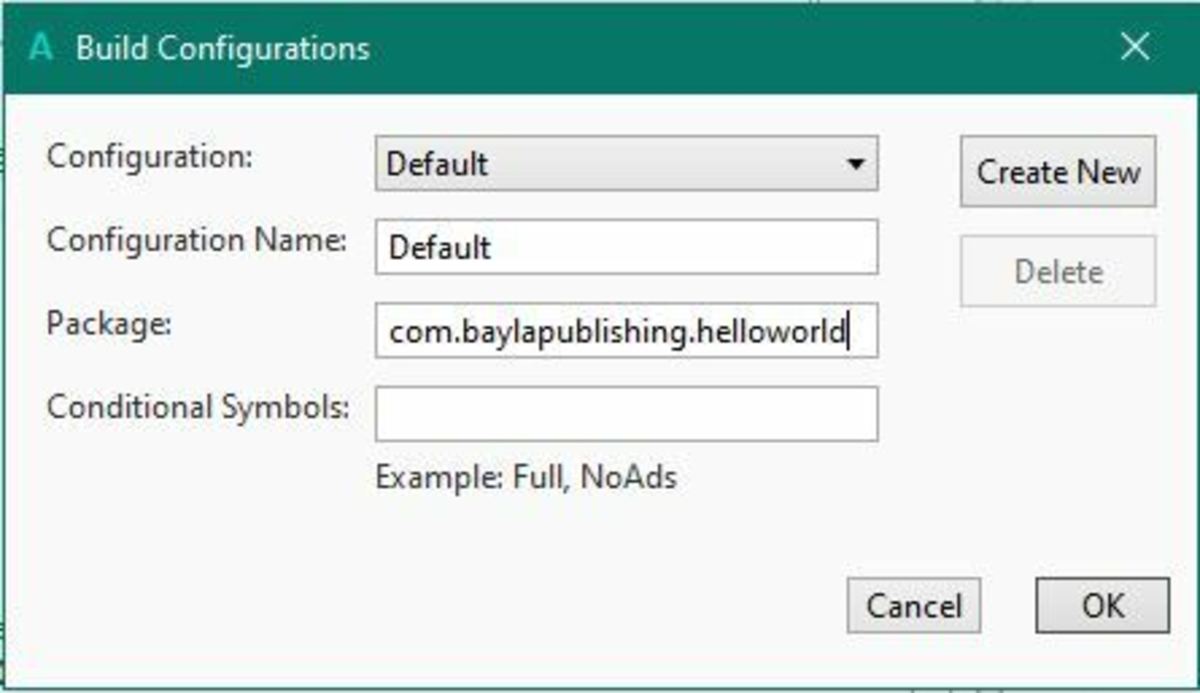The height and width of the screenshot is (693, 1200).
Task: Click the Build Configurations title text
Action: 222,46
